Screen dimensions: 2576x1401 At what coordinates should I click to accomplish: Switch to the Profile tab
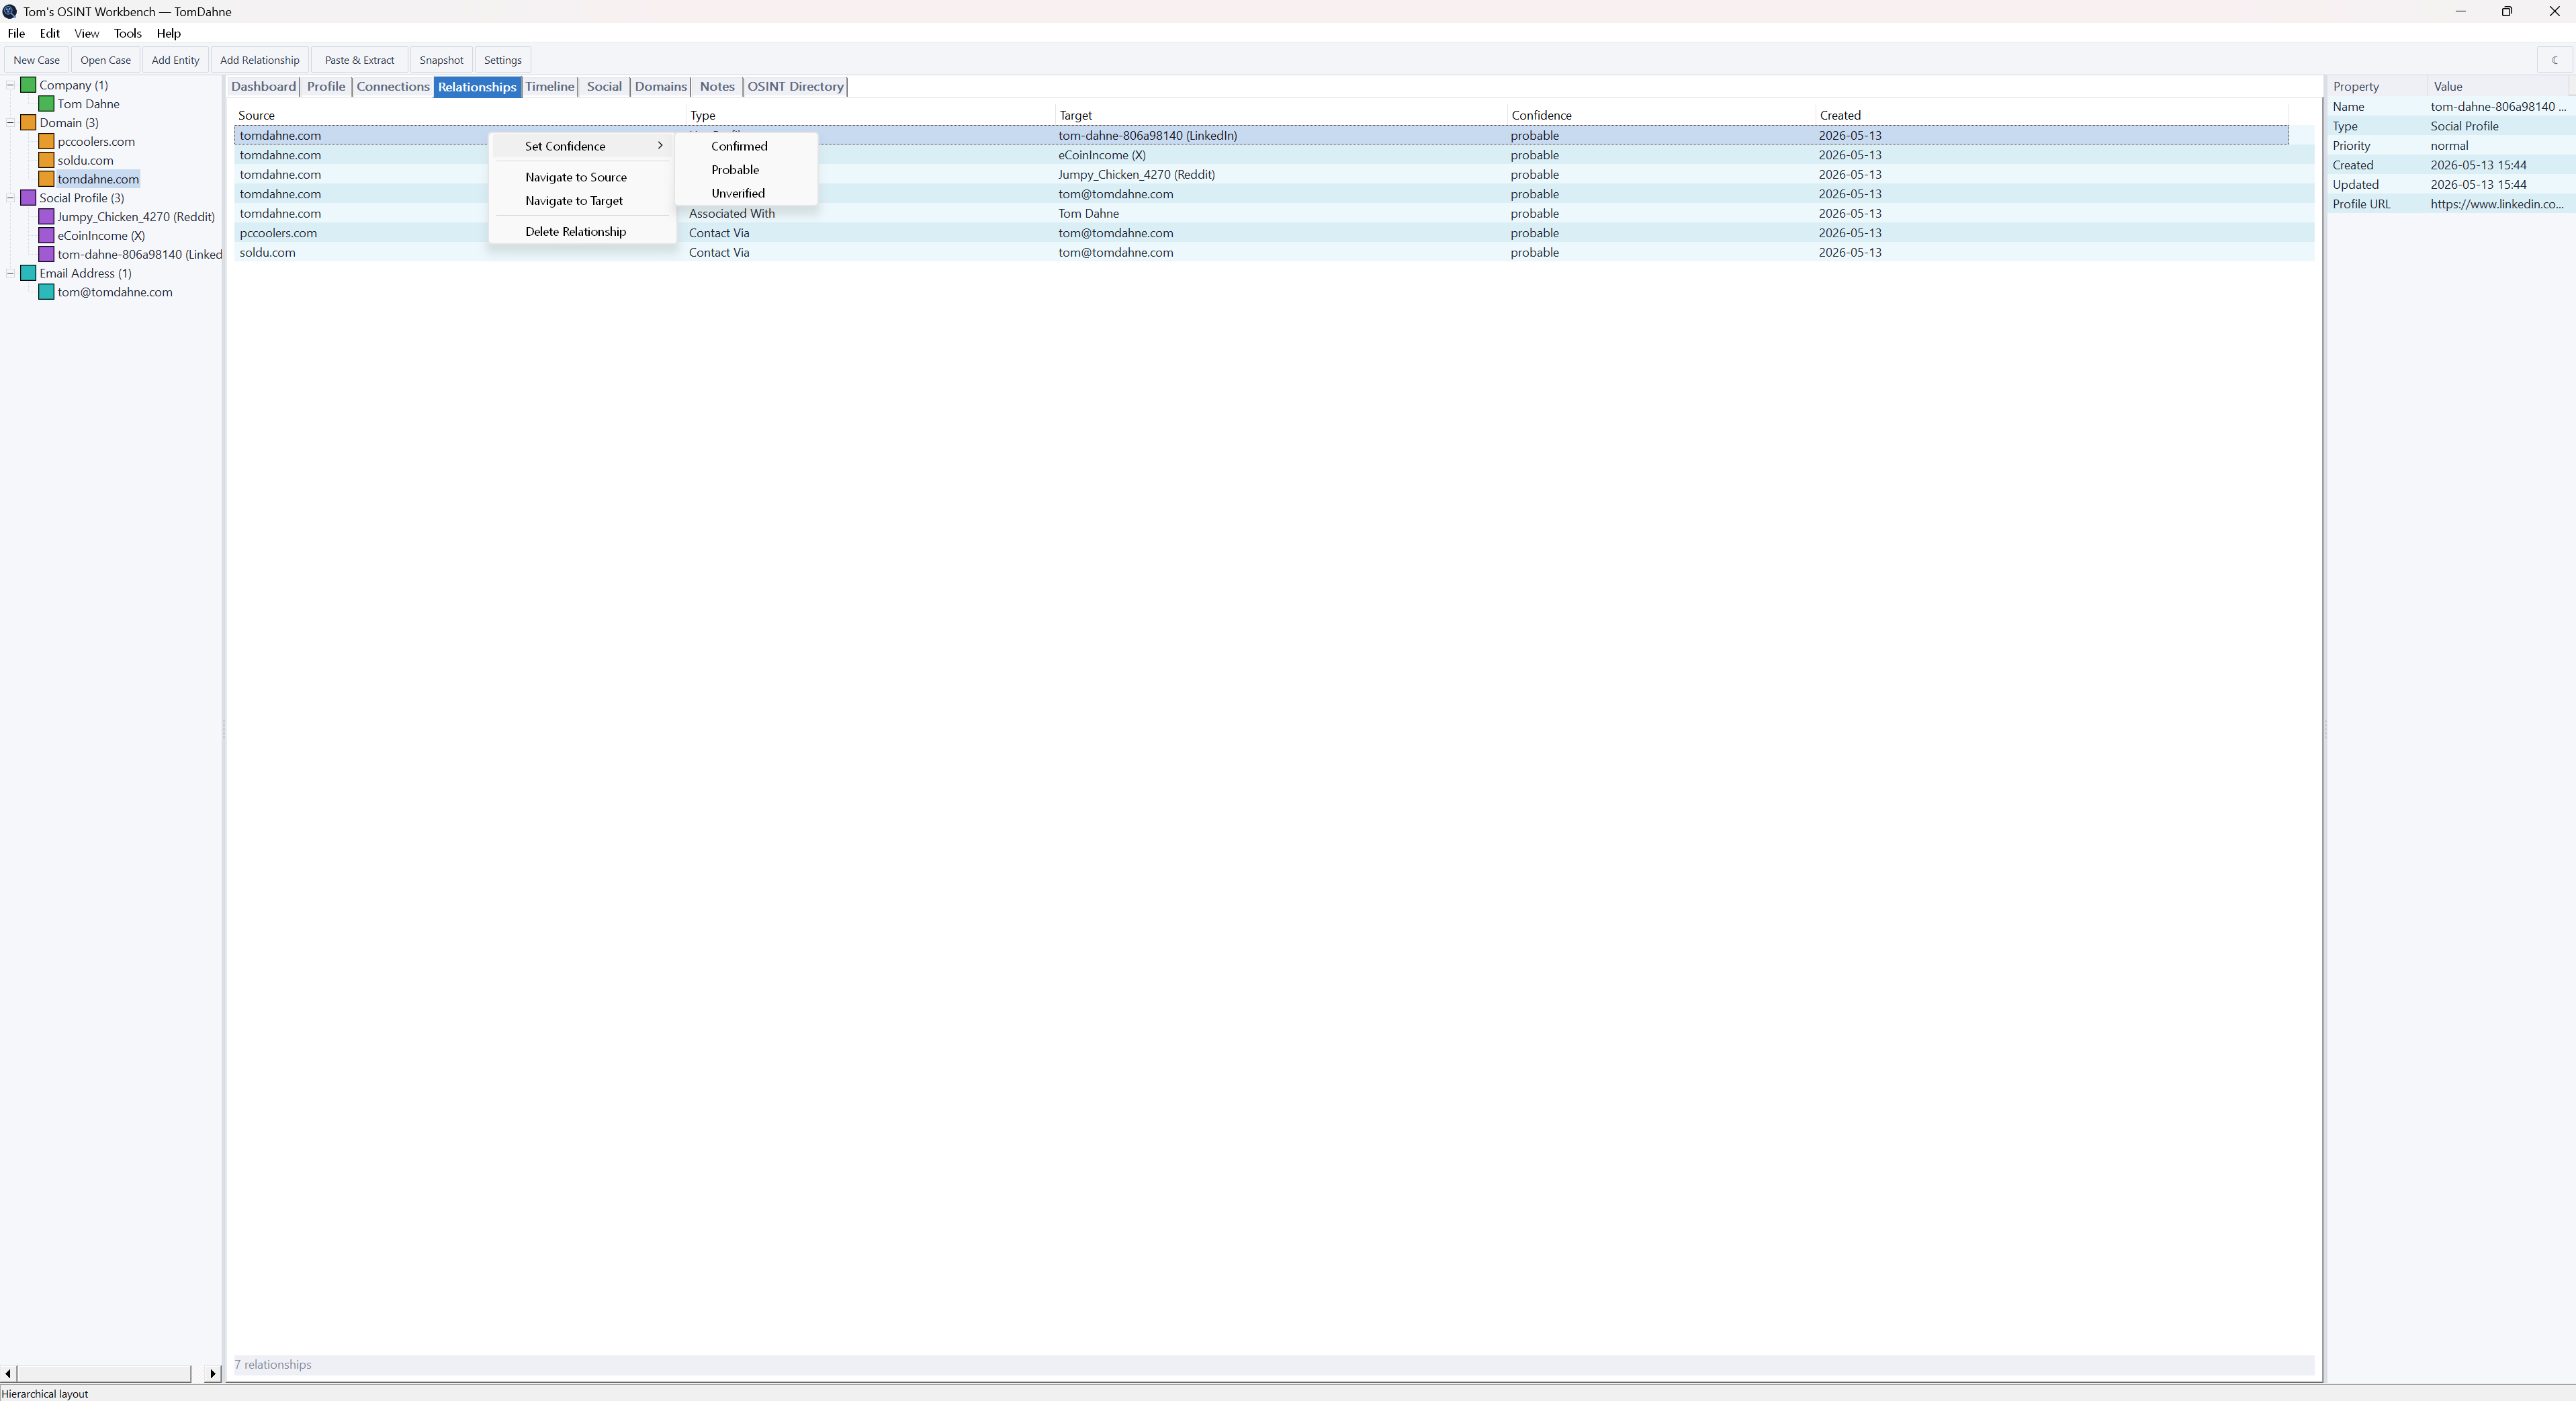(x=326, y=87)
